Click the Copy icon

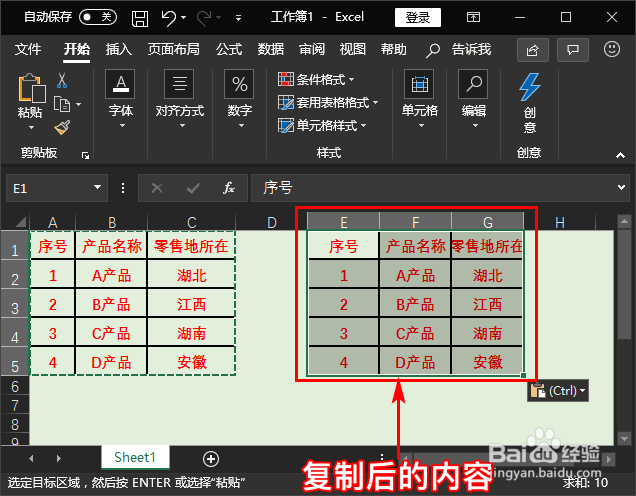(x=62, y=105)
